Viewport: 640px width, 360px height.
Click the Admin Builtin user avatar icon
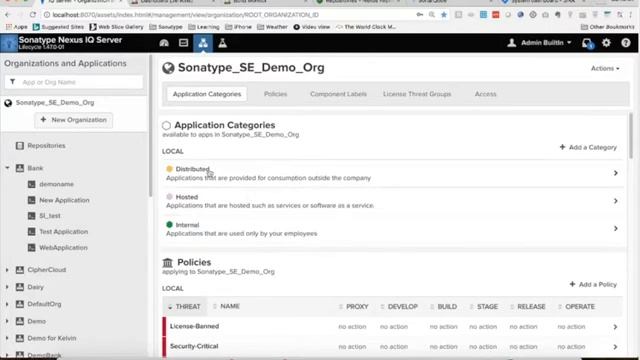pyautogui.click(x=511, y=42)
